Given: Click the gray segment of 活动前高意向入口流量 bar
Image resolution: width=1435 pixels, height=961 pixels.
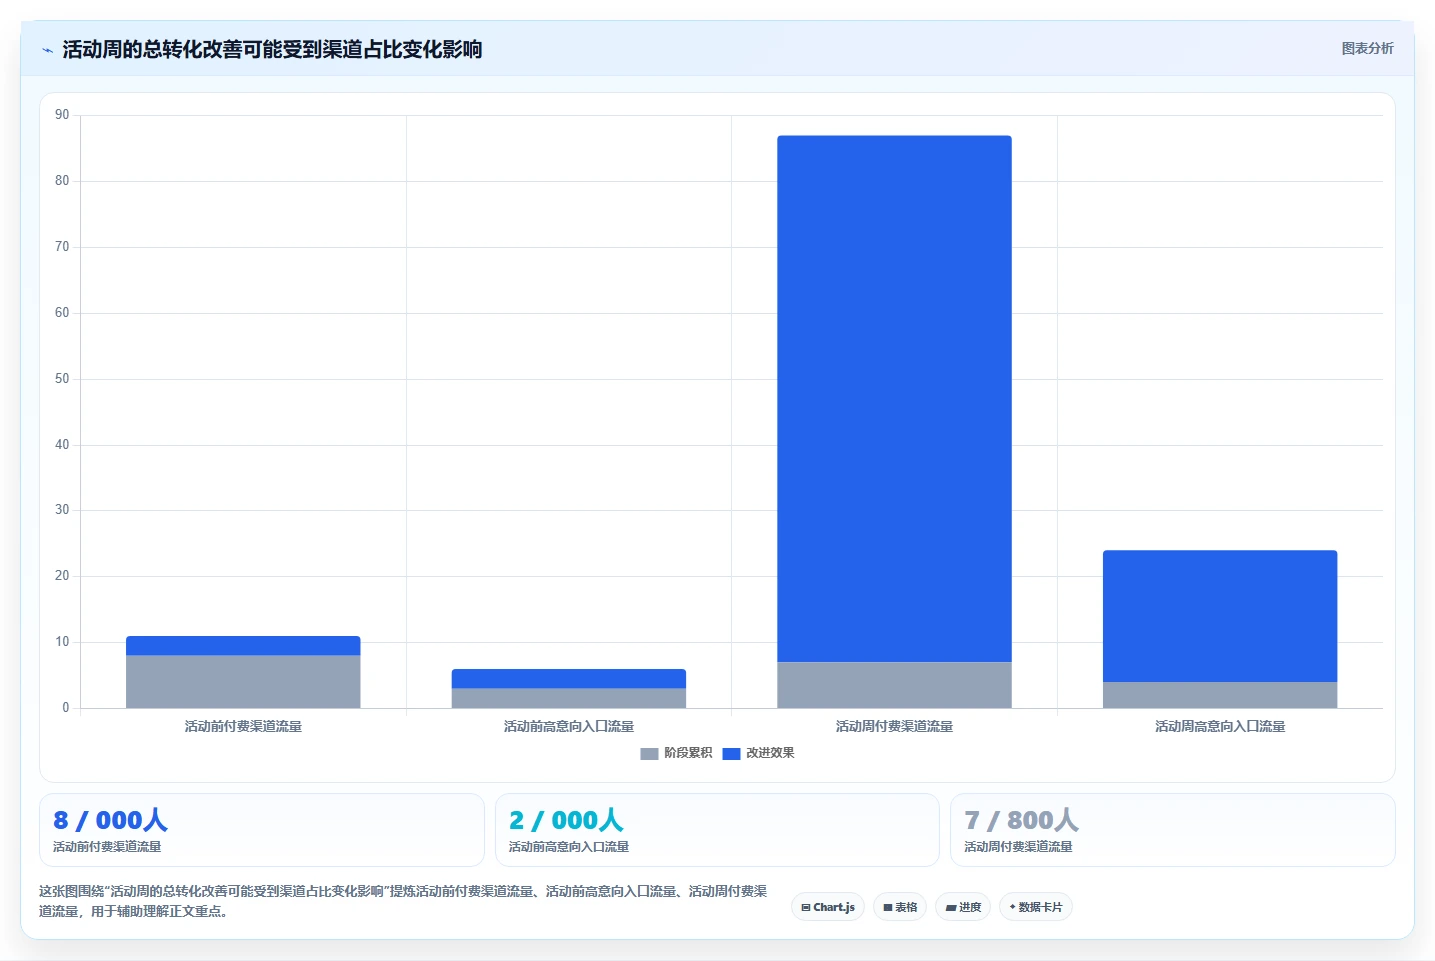Looking at the screenshot, I should pyautogui.click(x=569, y=698).
